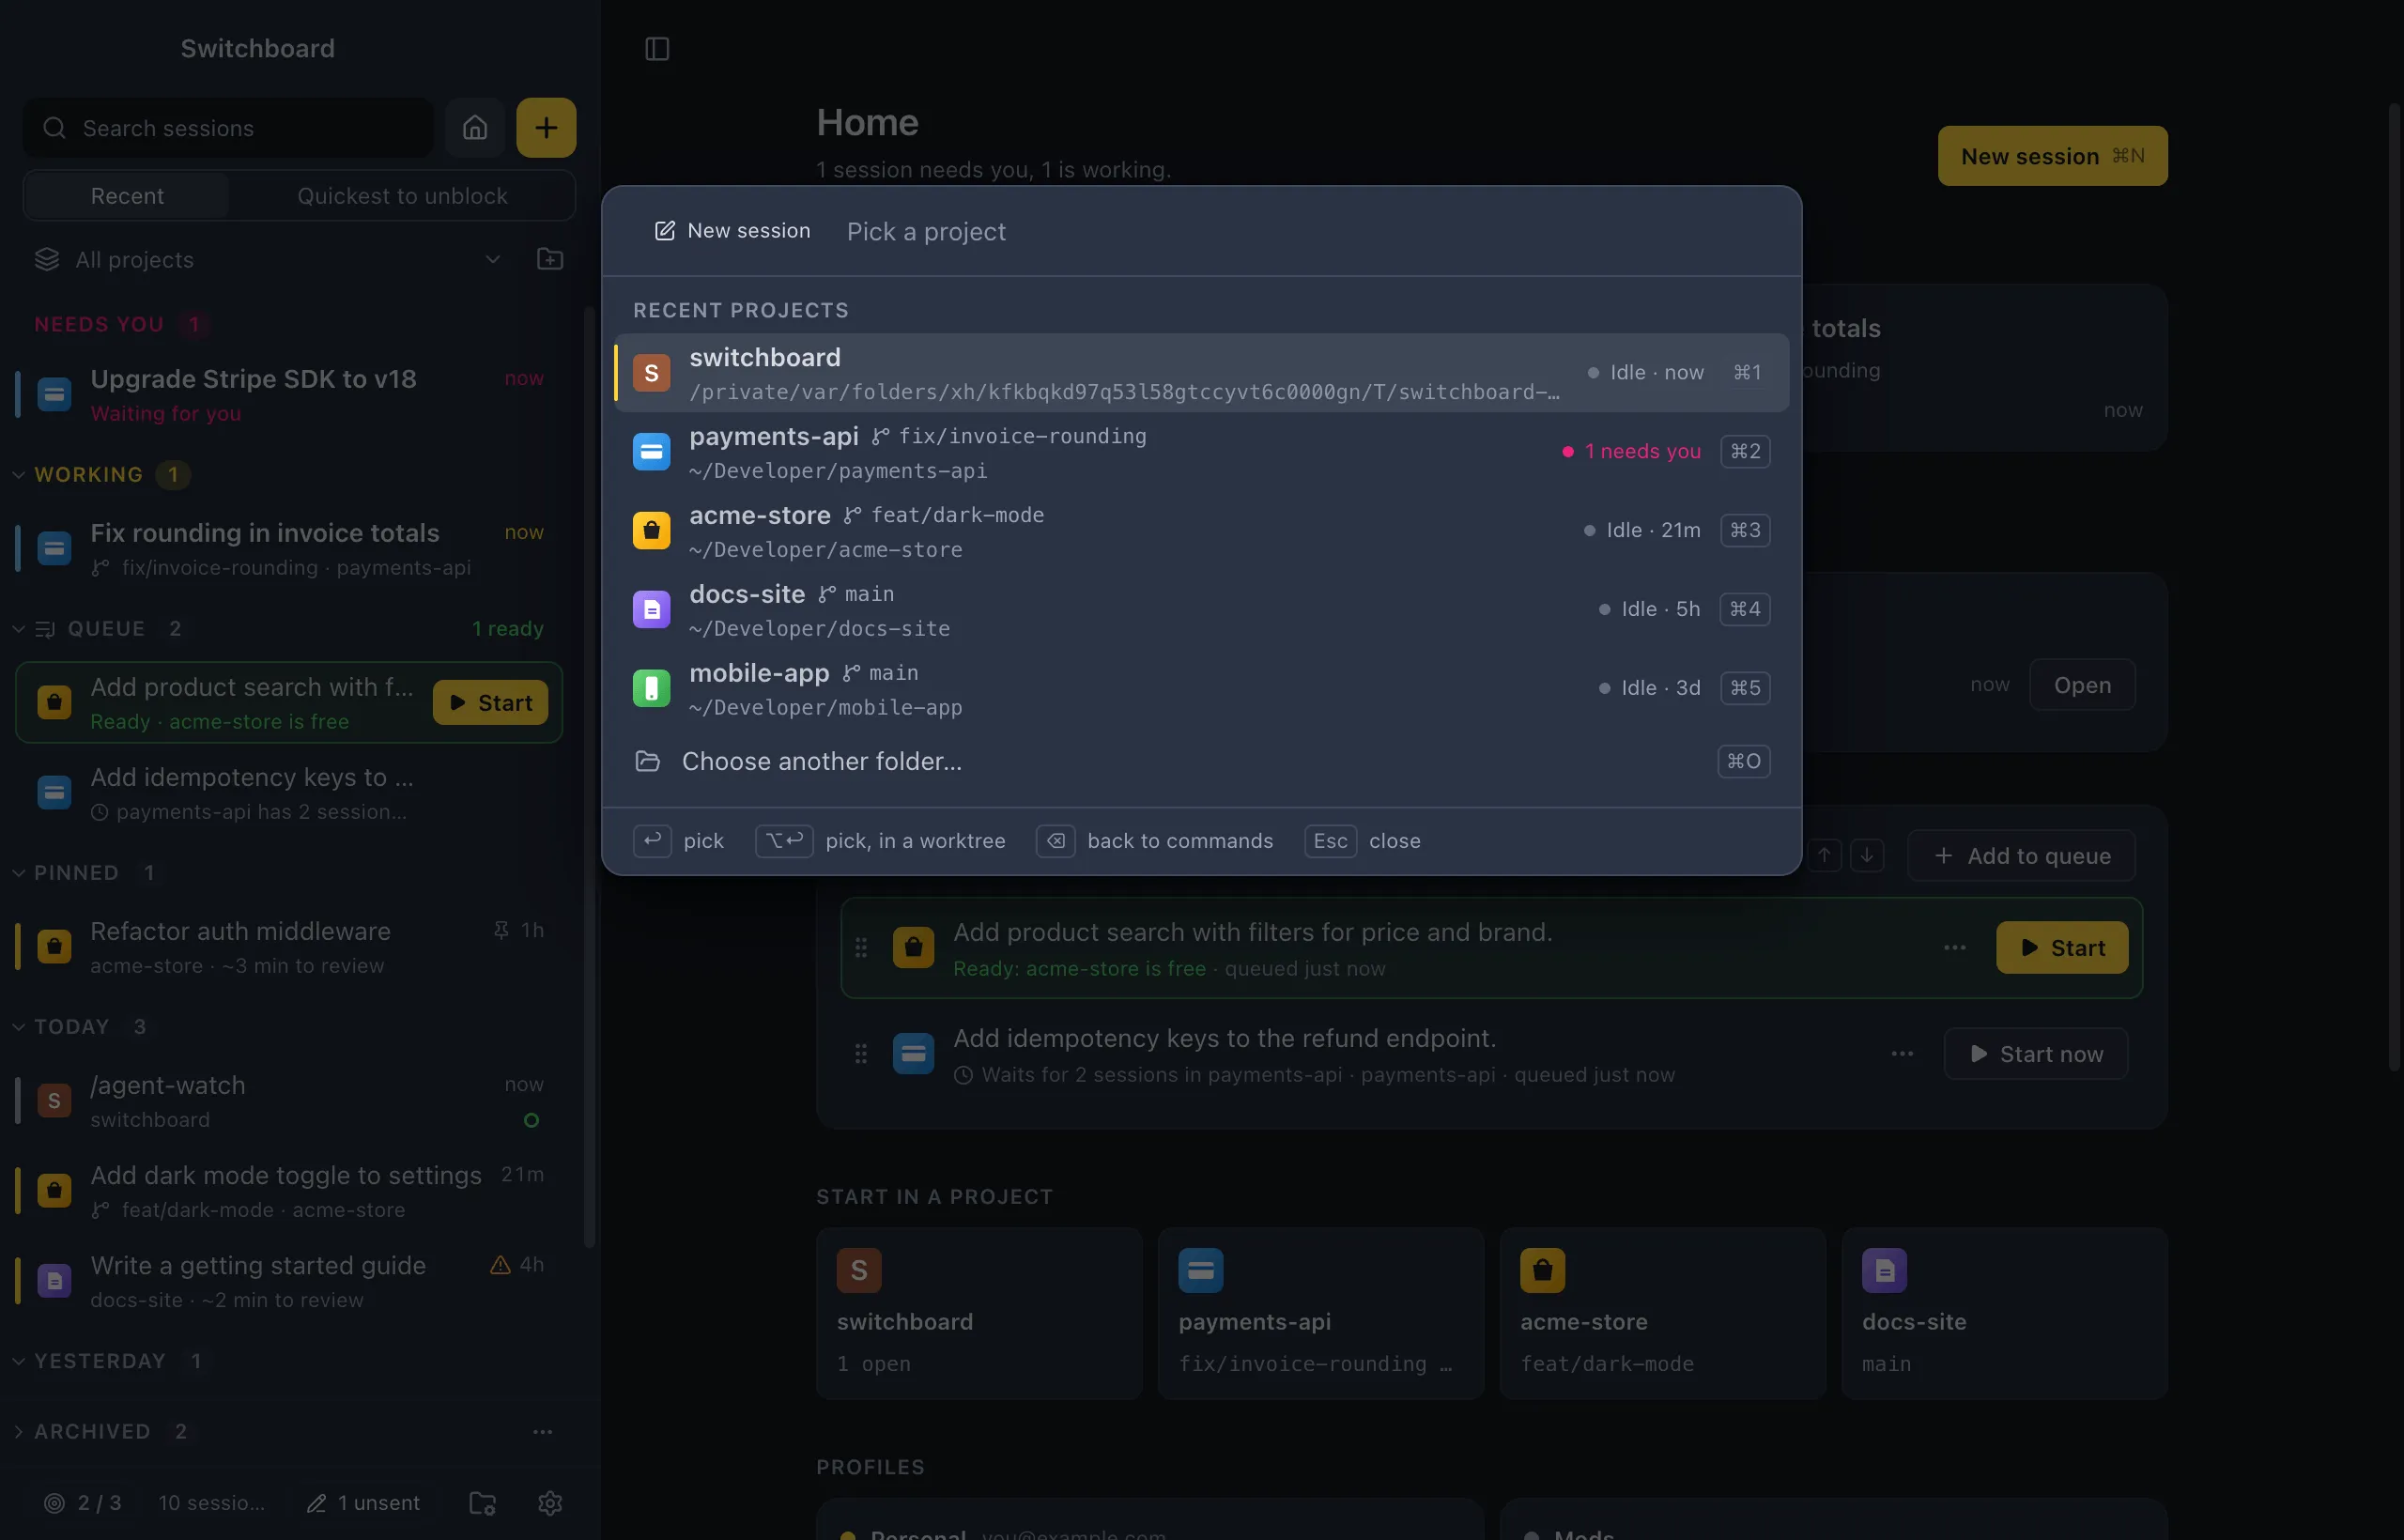Collapse the Working section

(18, 474)
